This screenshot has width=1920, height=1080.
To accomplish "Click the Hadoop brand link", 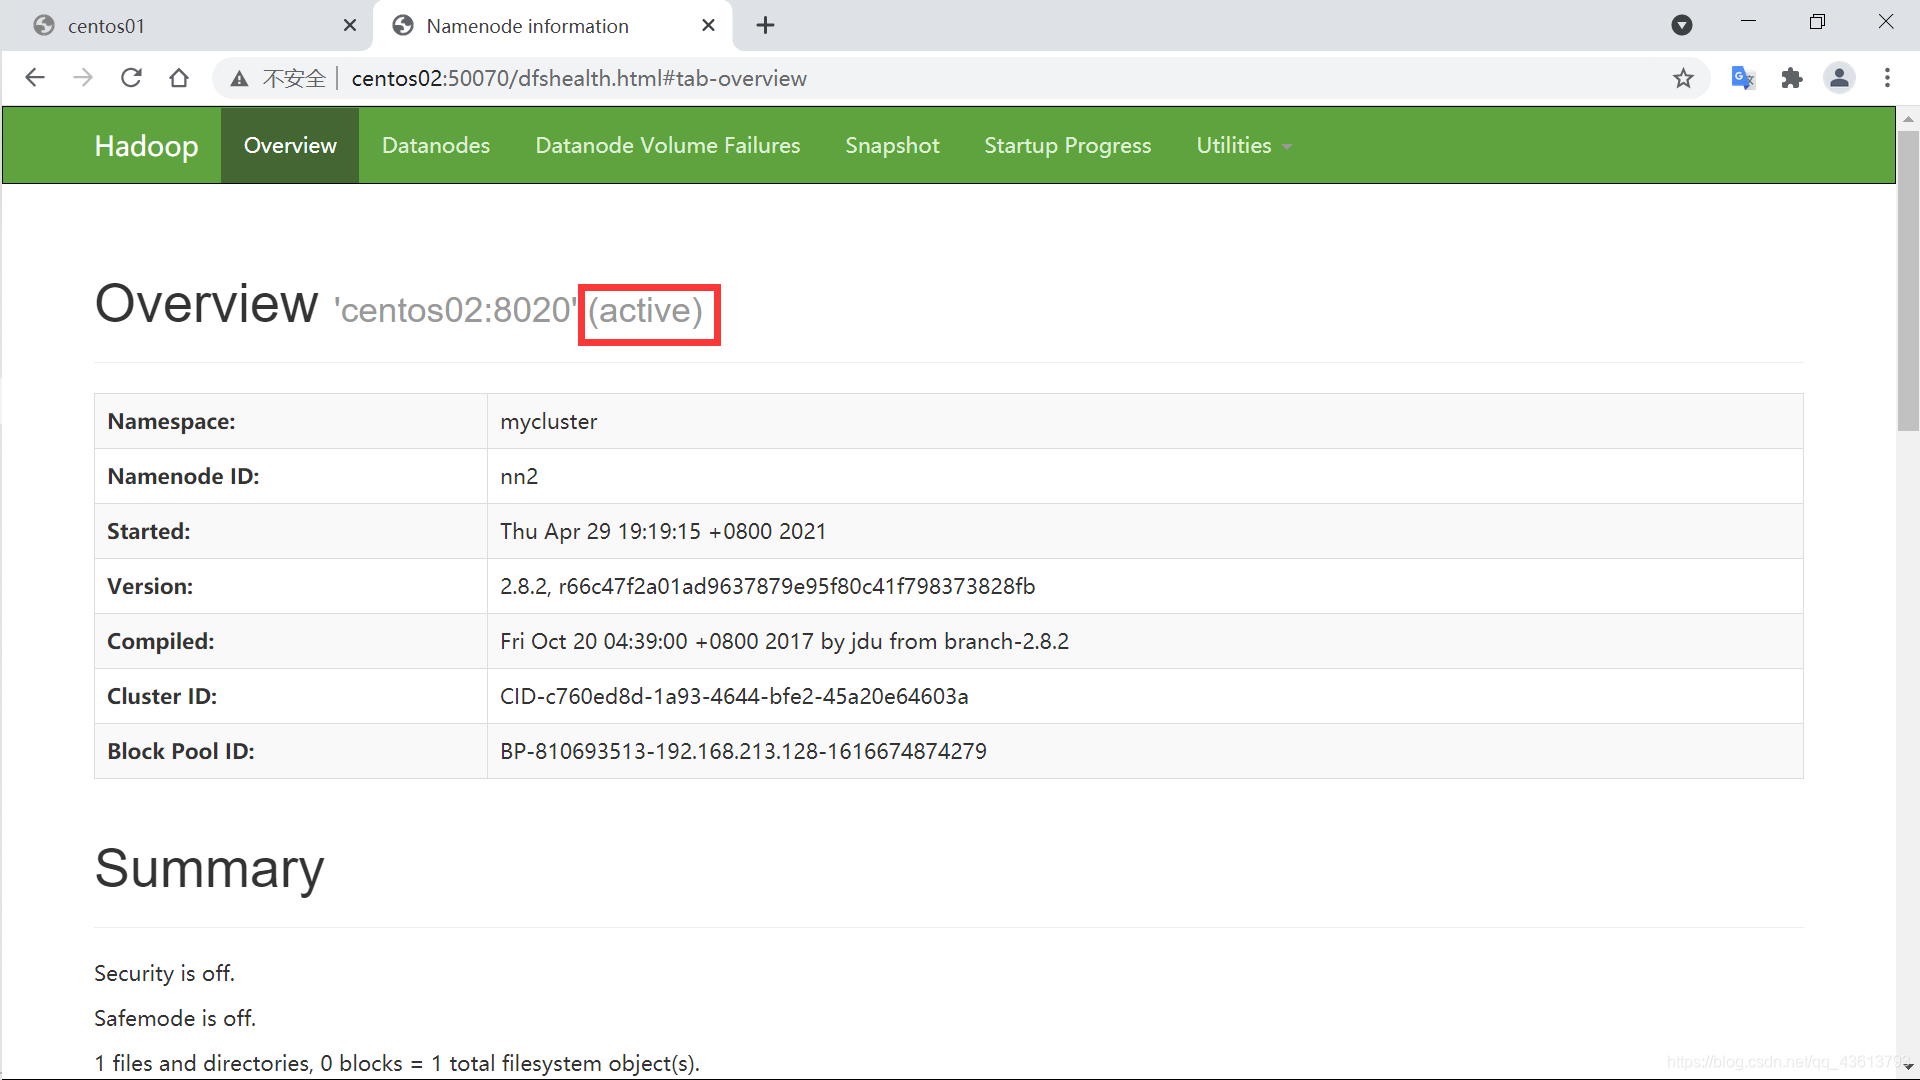I will 146,146.
